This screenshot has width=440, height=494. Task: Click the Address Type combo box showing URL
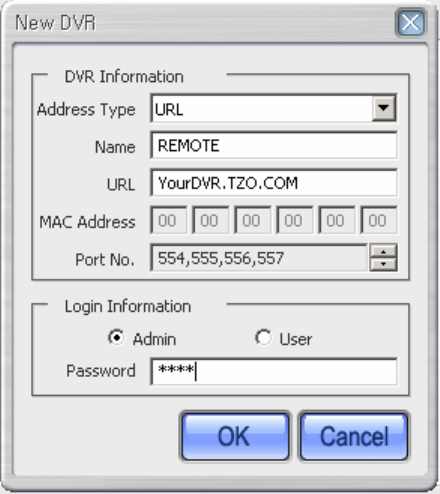(273, 108)
